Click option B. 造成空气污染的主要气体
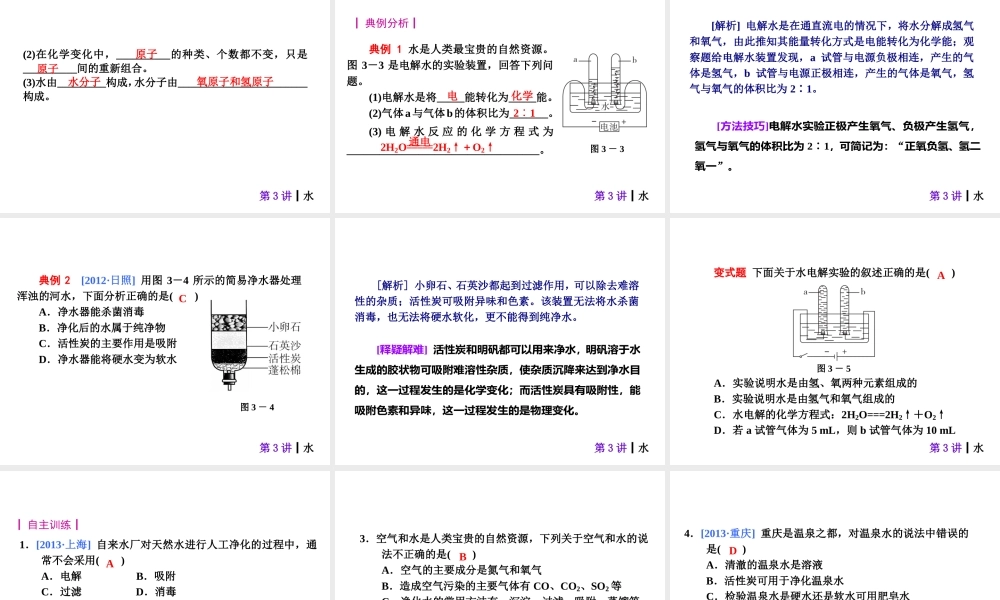 (x=501, y=587)
